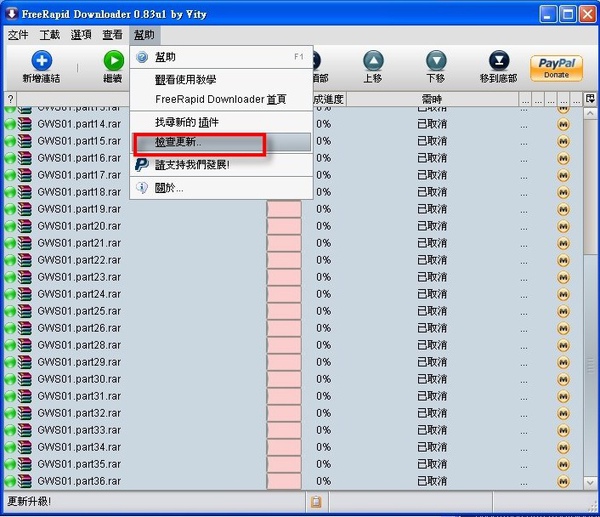Click the 下移 move down toolbar icon
The width and height of the screenshot is (600, 517).
pyautogui.click(x=435, y=61)
